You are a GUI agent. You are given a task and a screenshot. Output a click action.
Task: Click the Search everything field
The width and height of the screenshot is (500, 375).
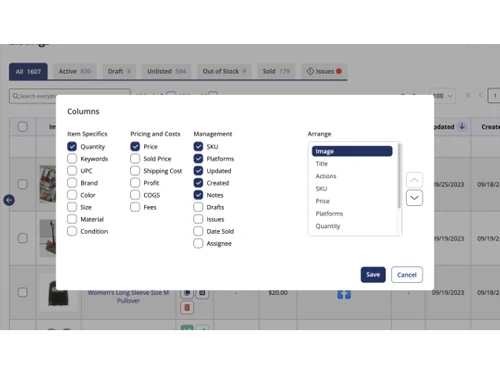pyautogui.click(x=70, y=96)
